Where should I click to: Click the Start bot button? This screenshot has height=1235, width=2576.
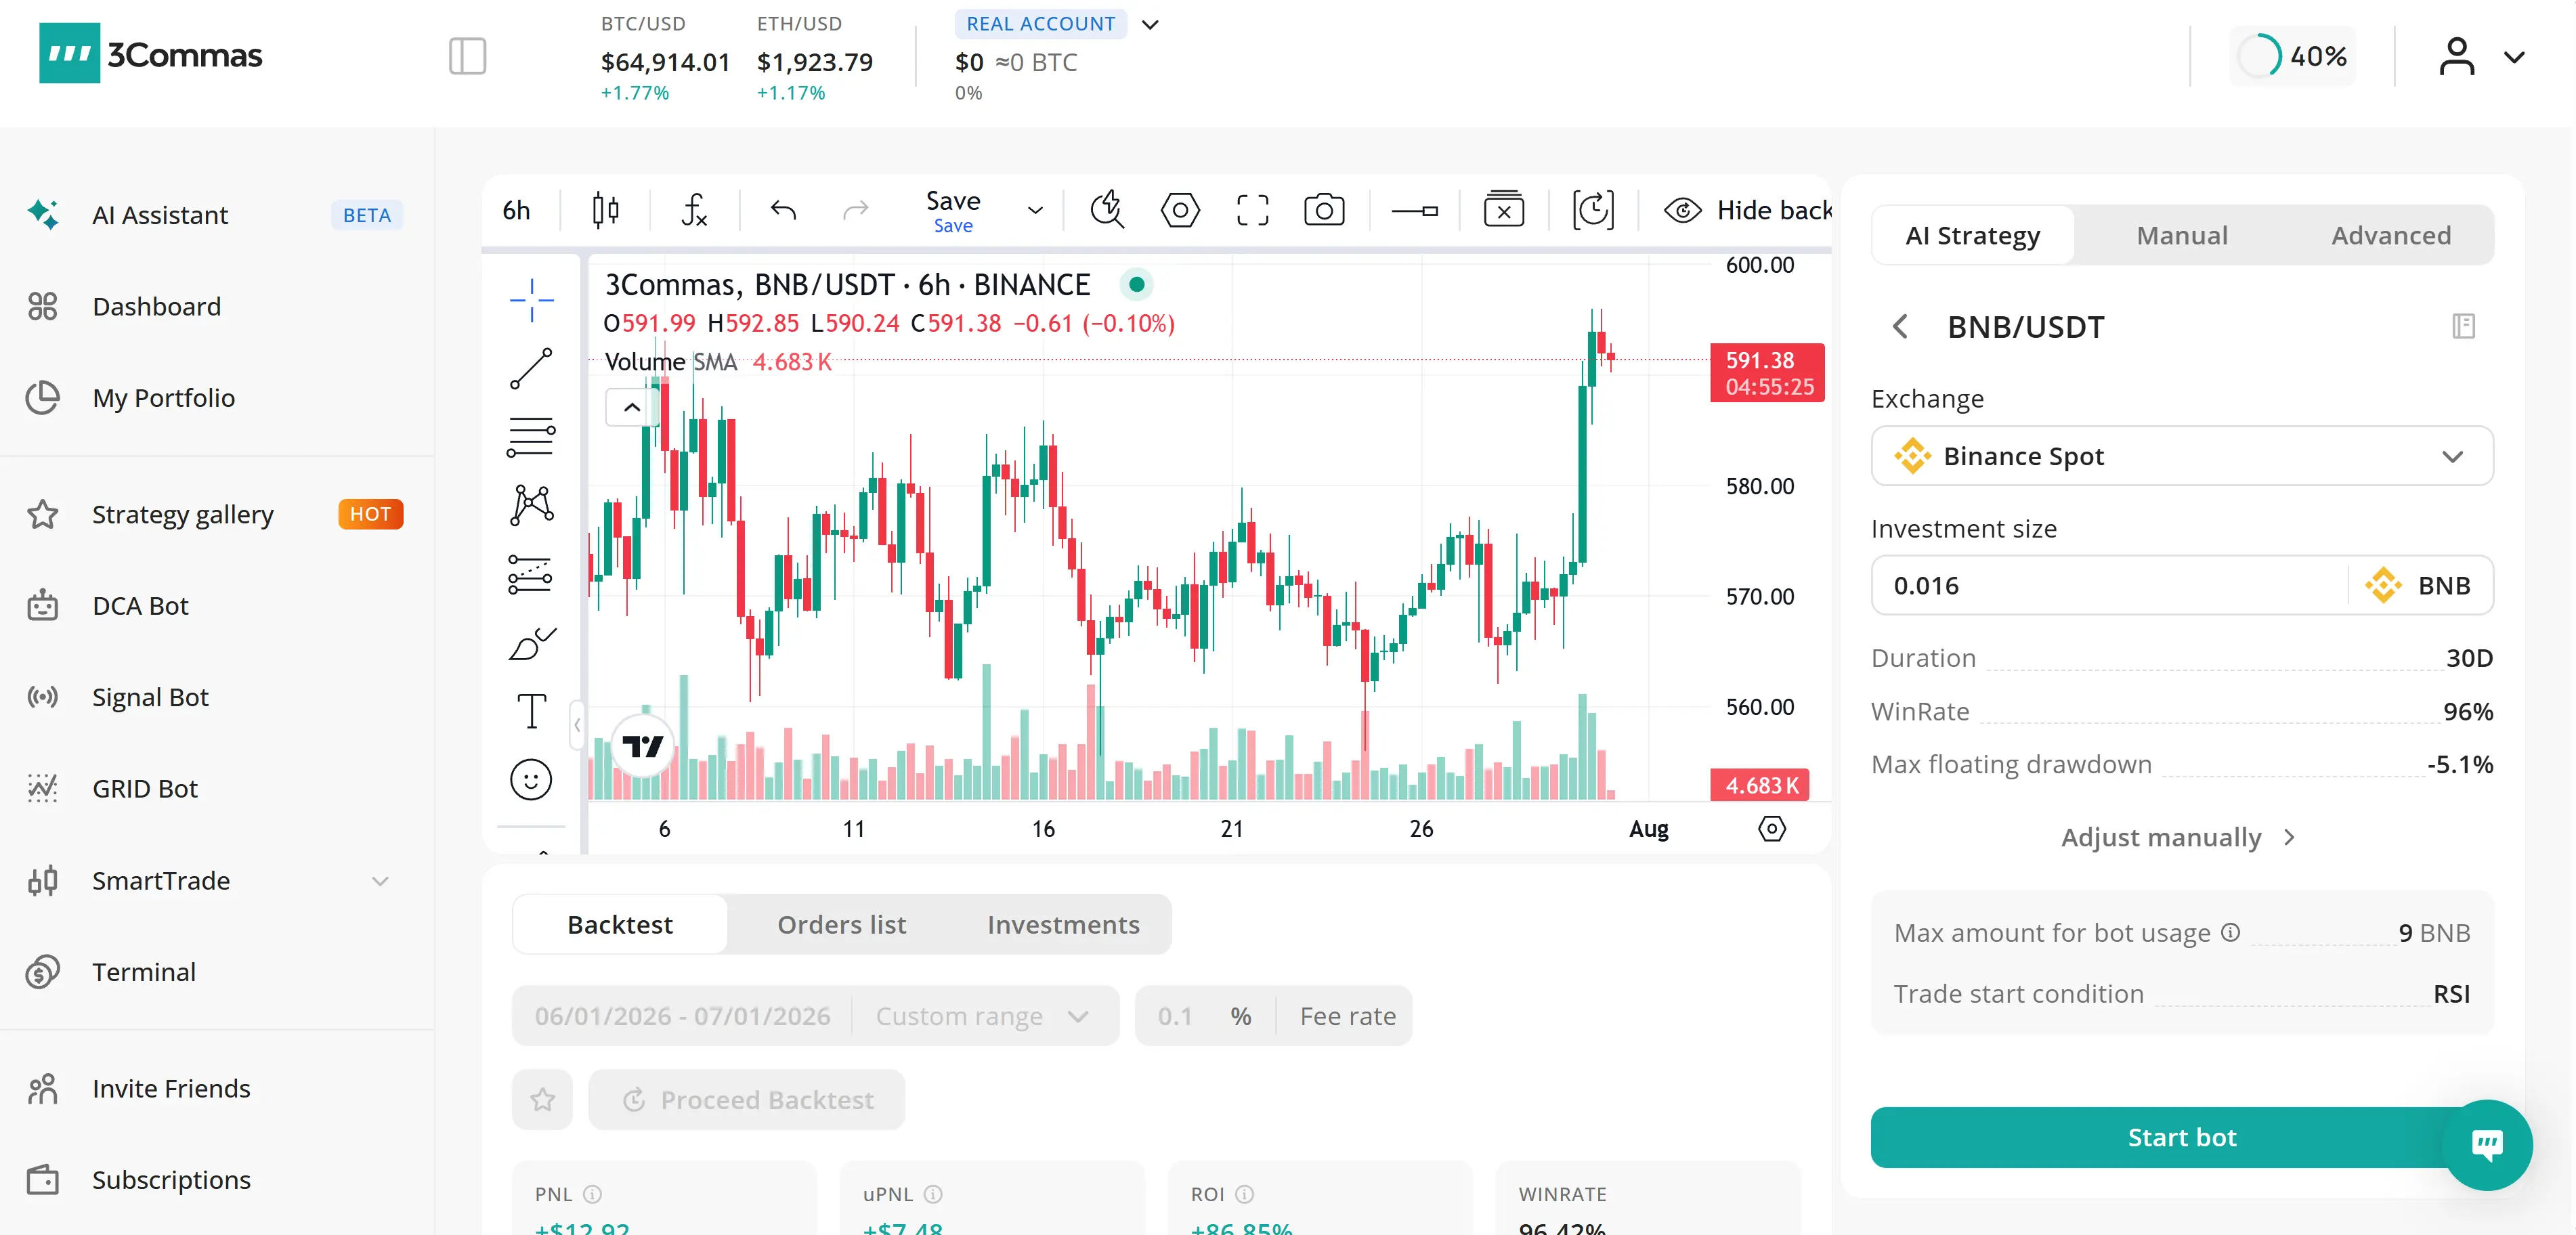(2181, 1137)
